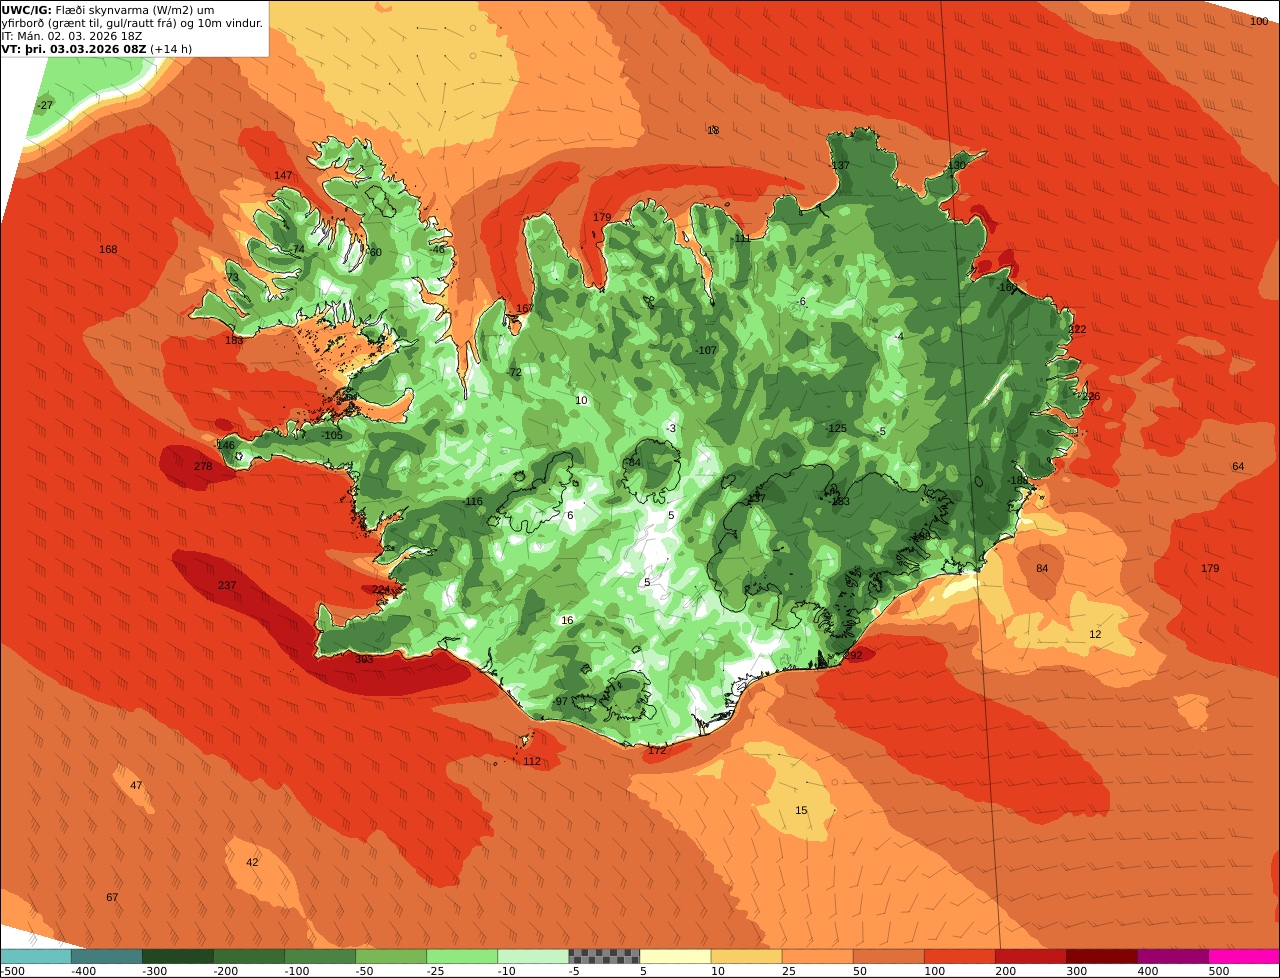Click the legend swatch between -400 and -300
The image size is (1280, 978).
pyautogui.click(x=106, y=956)
